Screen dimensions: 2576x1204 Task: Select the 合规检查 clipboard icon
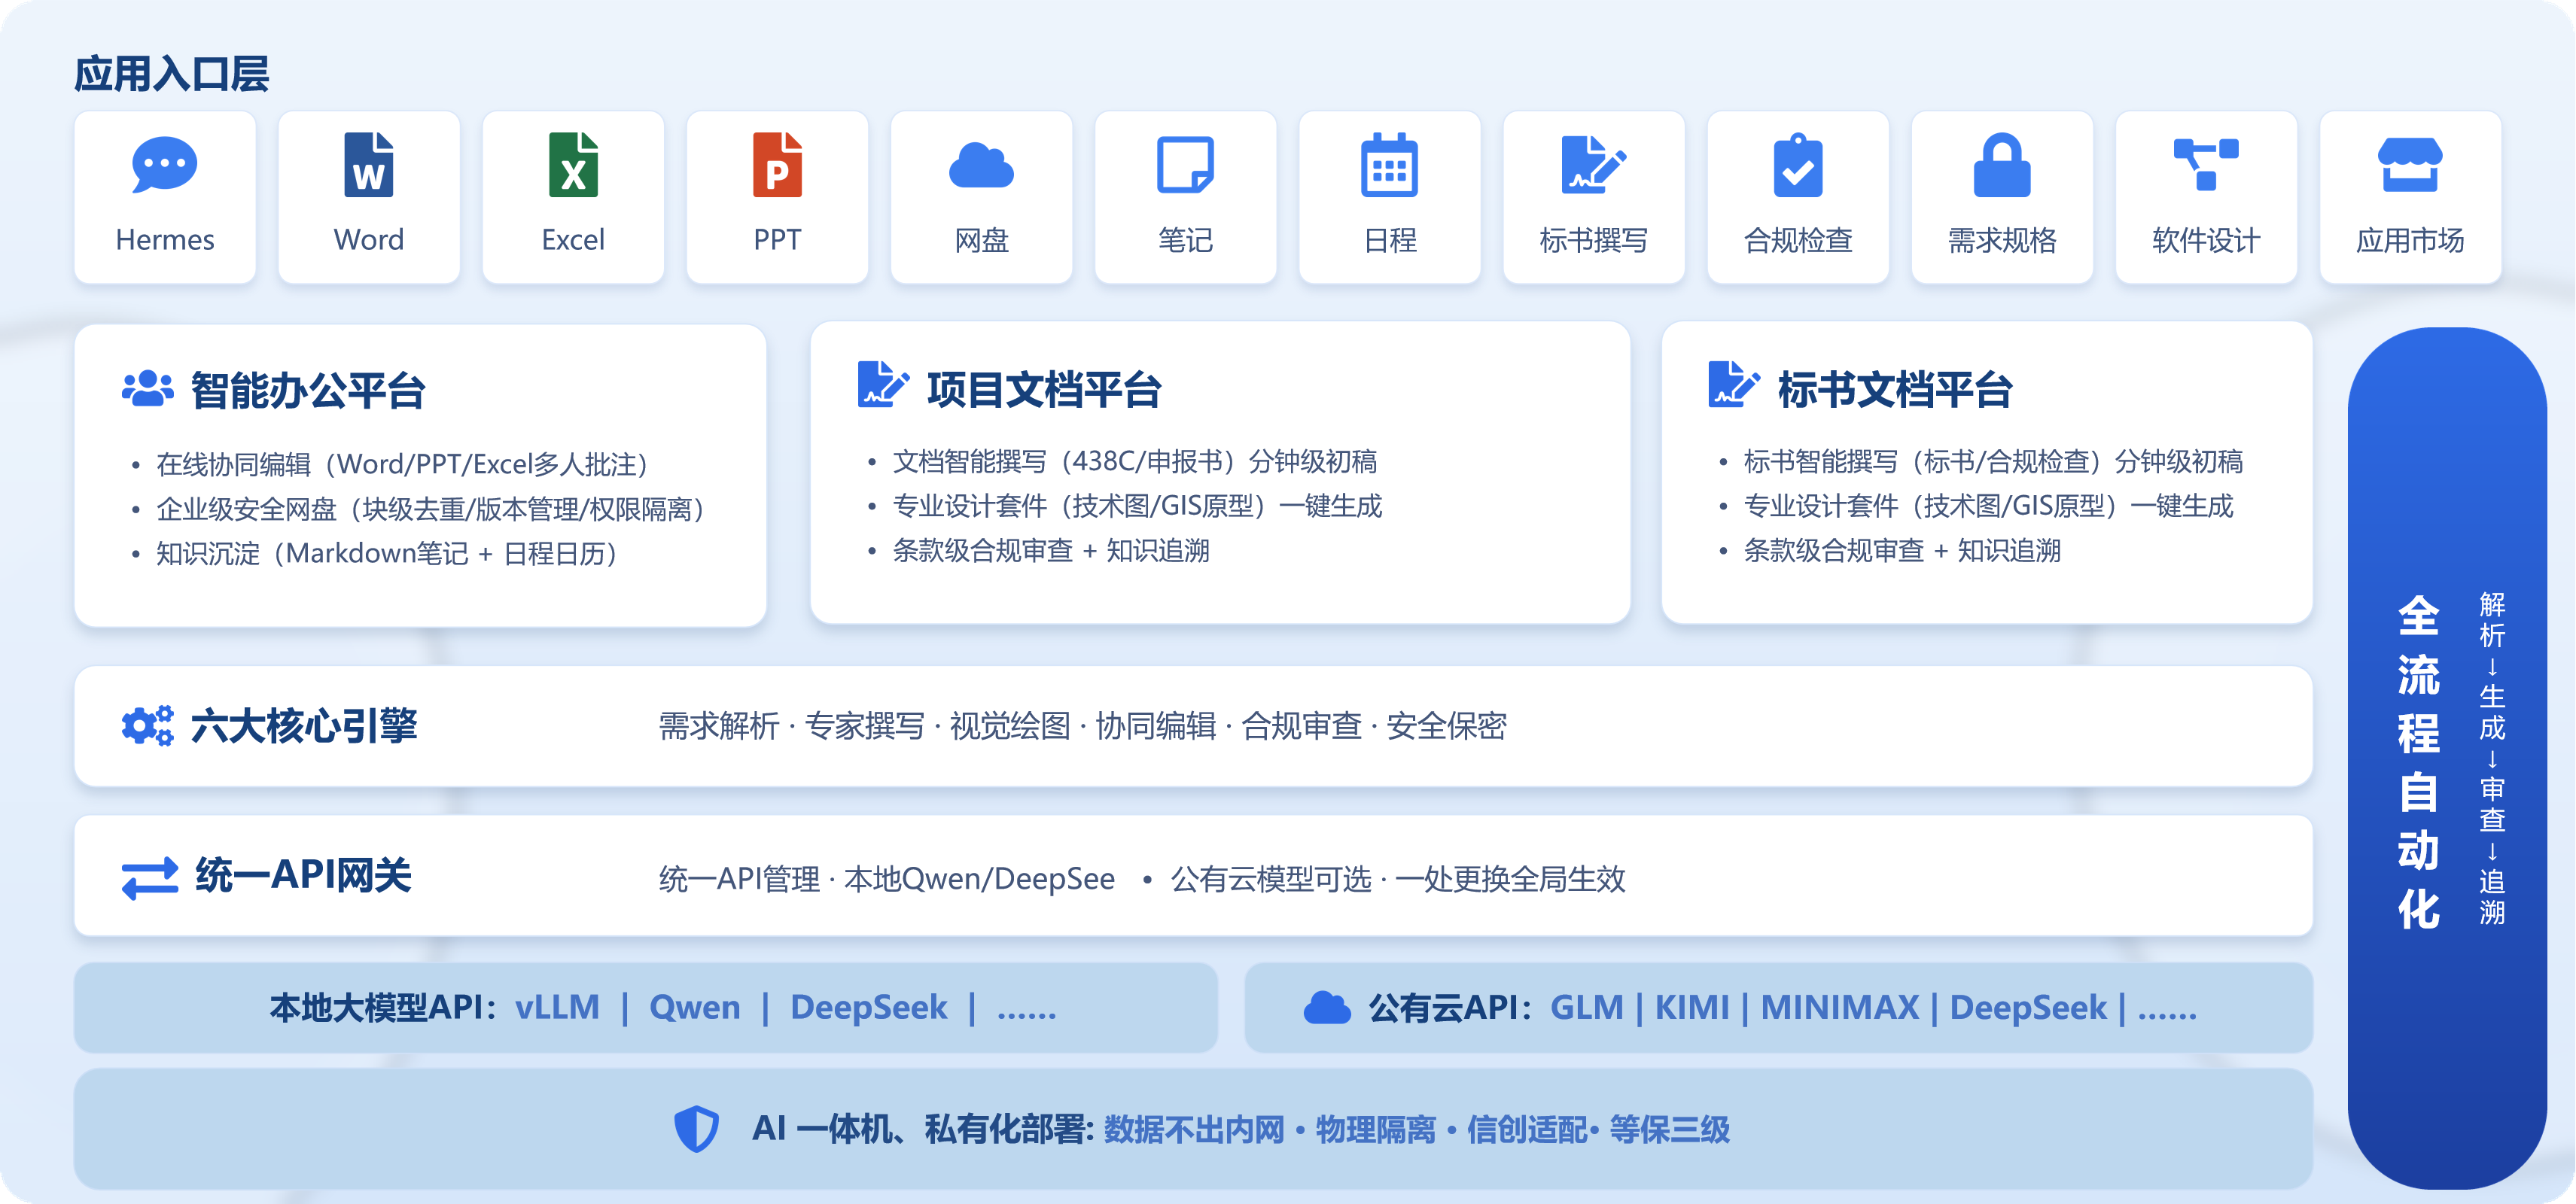click(x=1798, y=165)
